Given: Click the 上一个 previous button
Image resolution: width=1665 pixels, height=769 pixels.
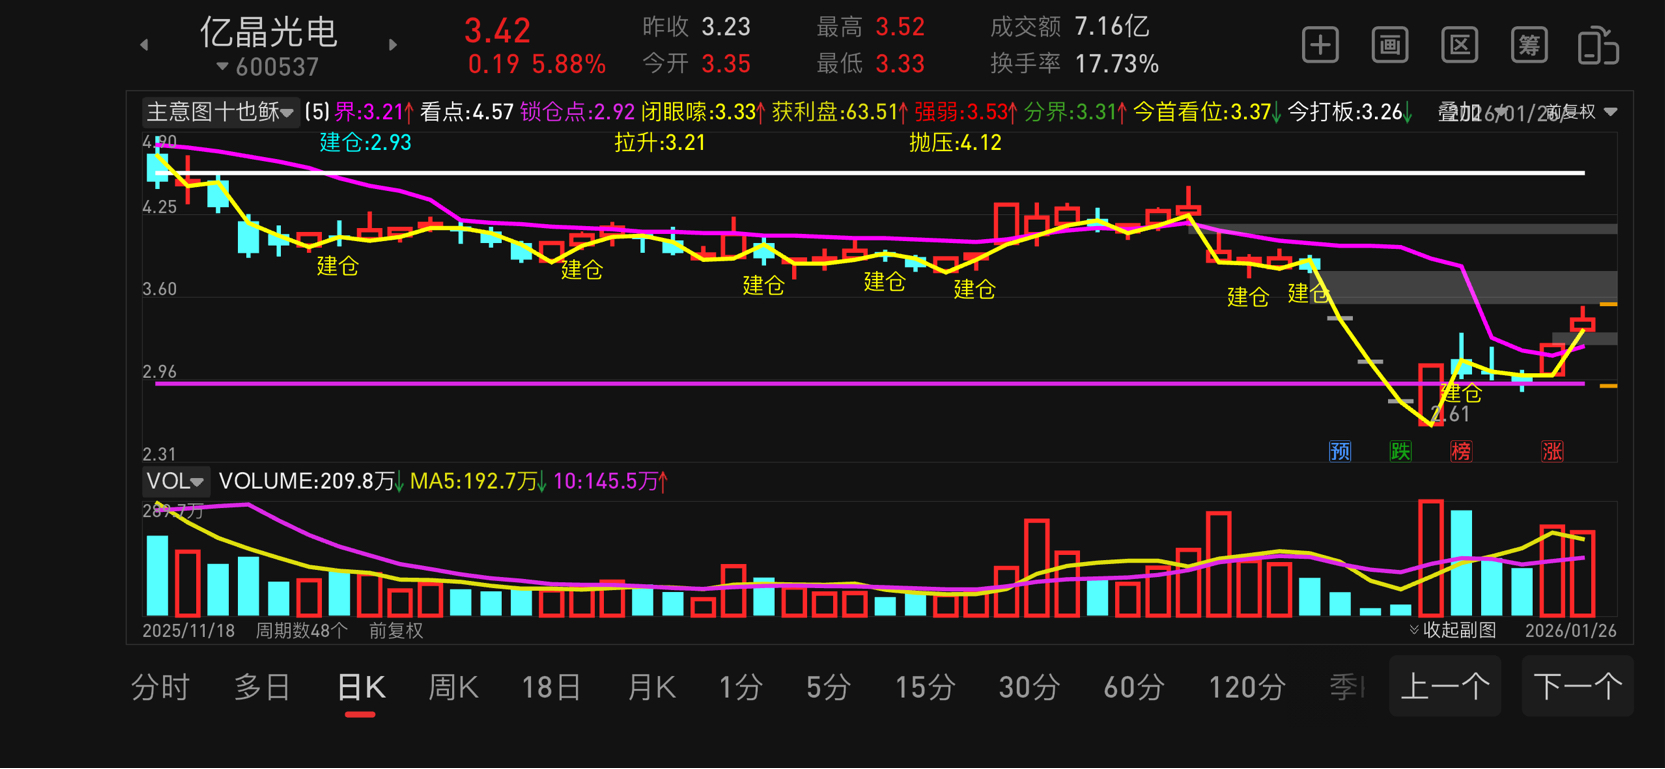Looking at the screenshot, I should pyautogui.click(x=1445, y=686).
